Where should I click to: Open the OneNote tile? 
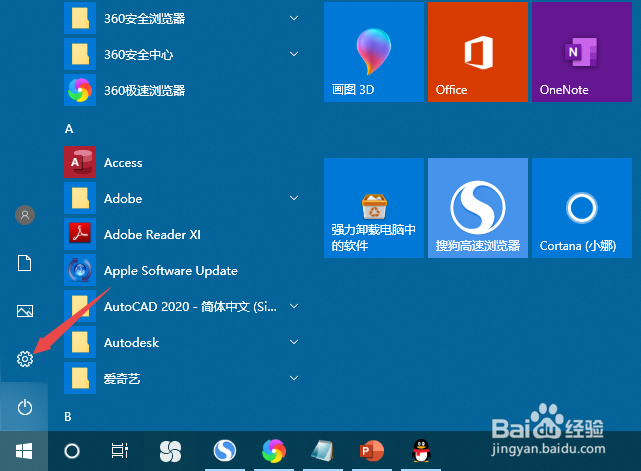point(582,52)
